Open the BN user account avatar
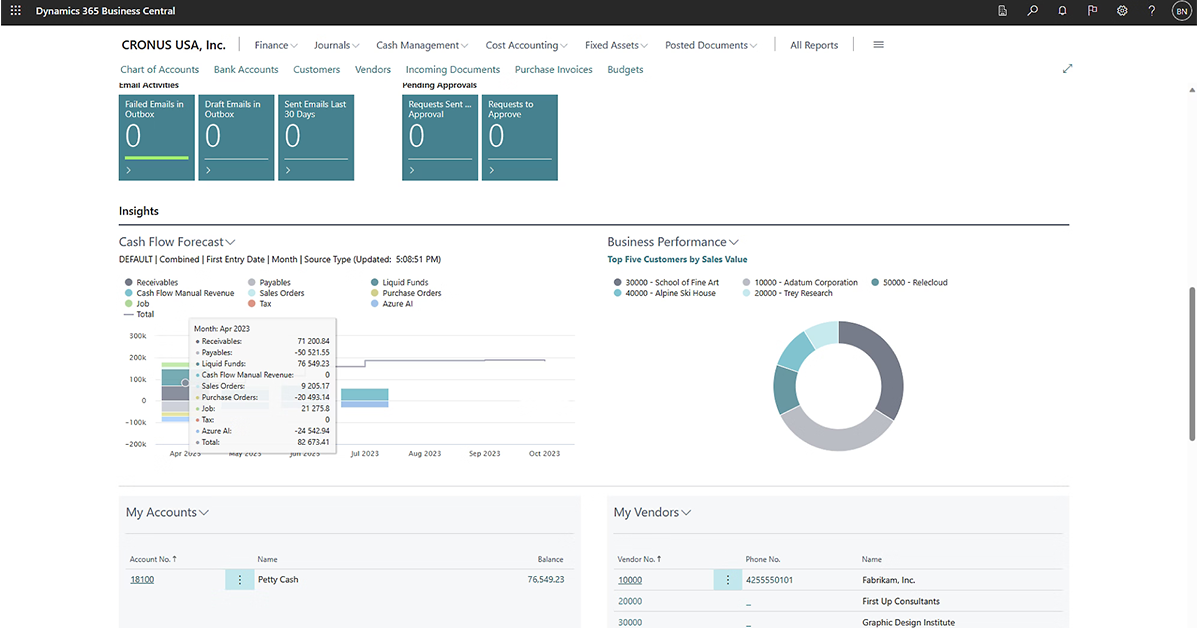This screenshot has height=628, width=1200. [1181, 11]
